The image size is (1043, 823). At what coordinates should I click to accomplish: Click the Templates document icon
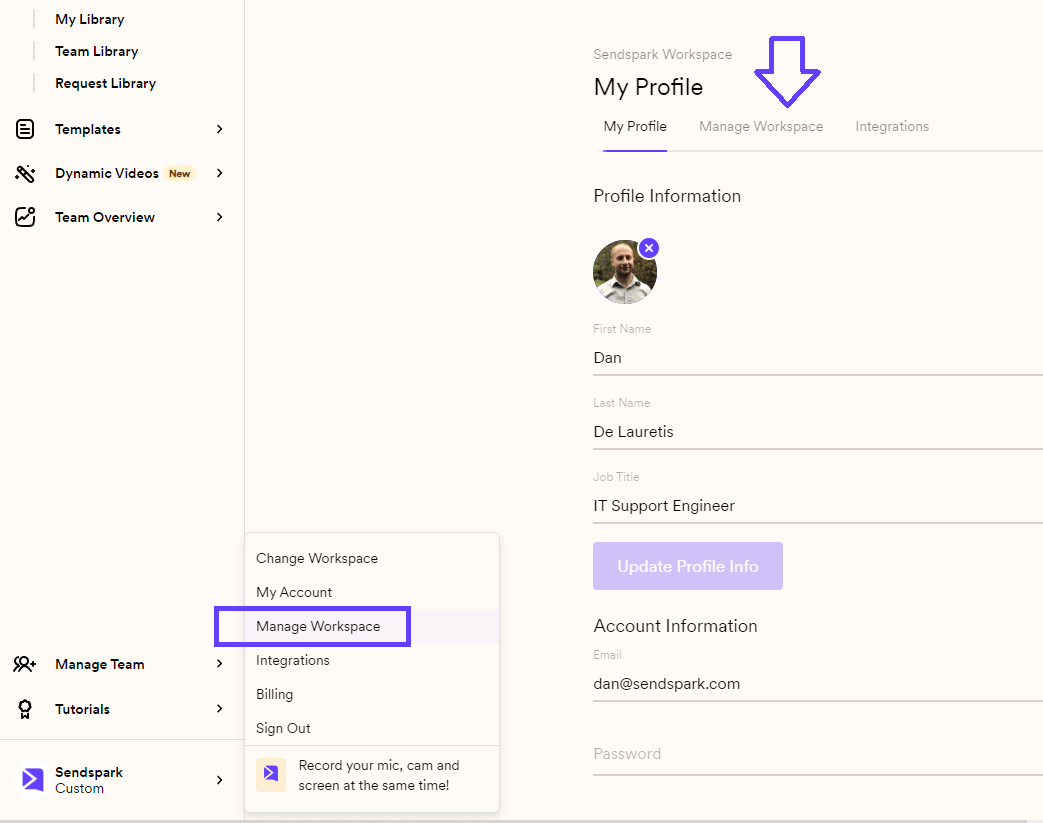(x=25, y=129)
